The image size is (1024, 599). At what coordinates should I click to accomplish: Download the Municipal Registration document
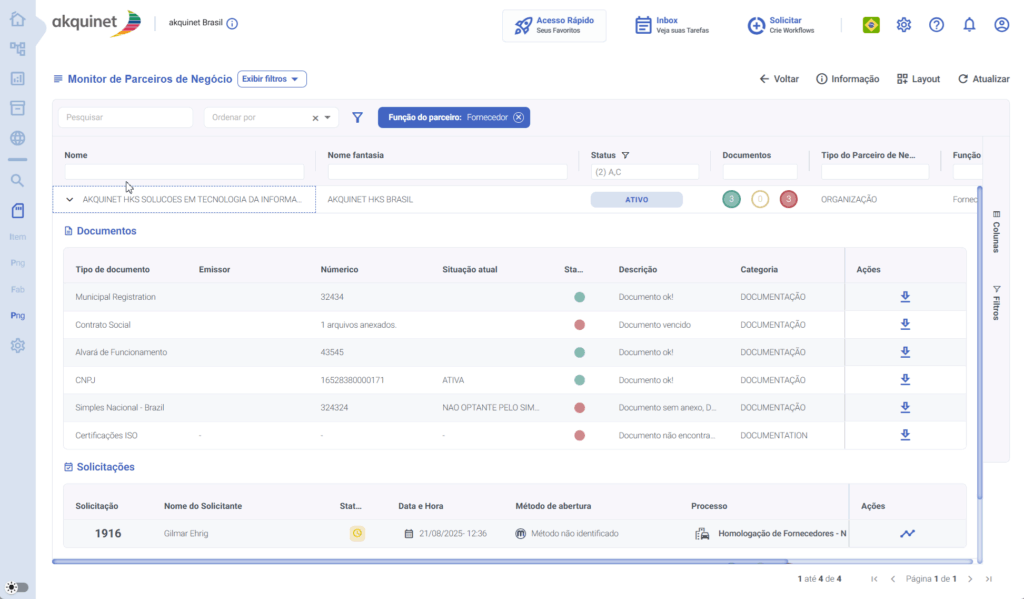pyautogui.click(x=905, y=297)
